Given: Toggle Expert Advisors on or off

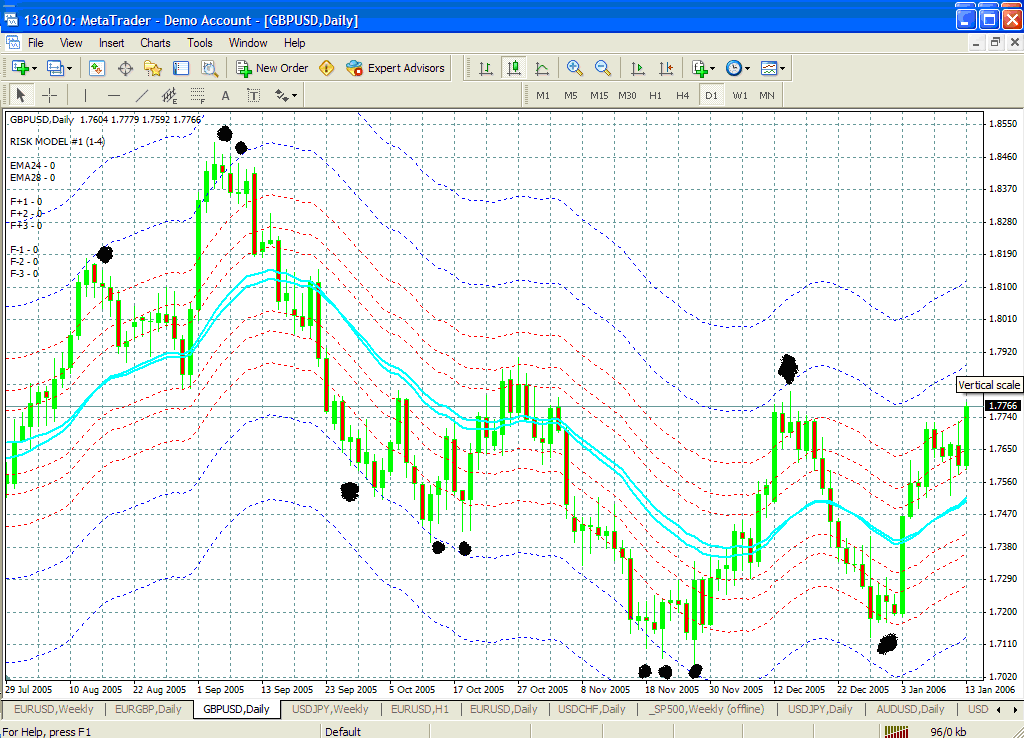Looking at the screenshot, I should [x=395, y=68].
